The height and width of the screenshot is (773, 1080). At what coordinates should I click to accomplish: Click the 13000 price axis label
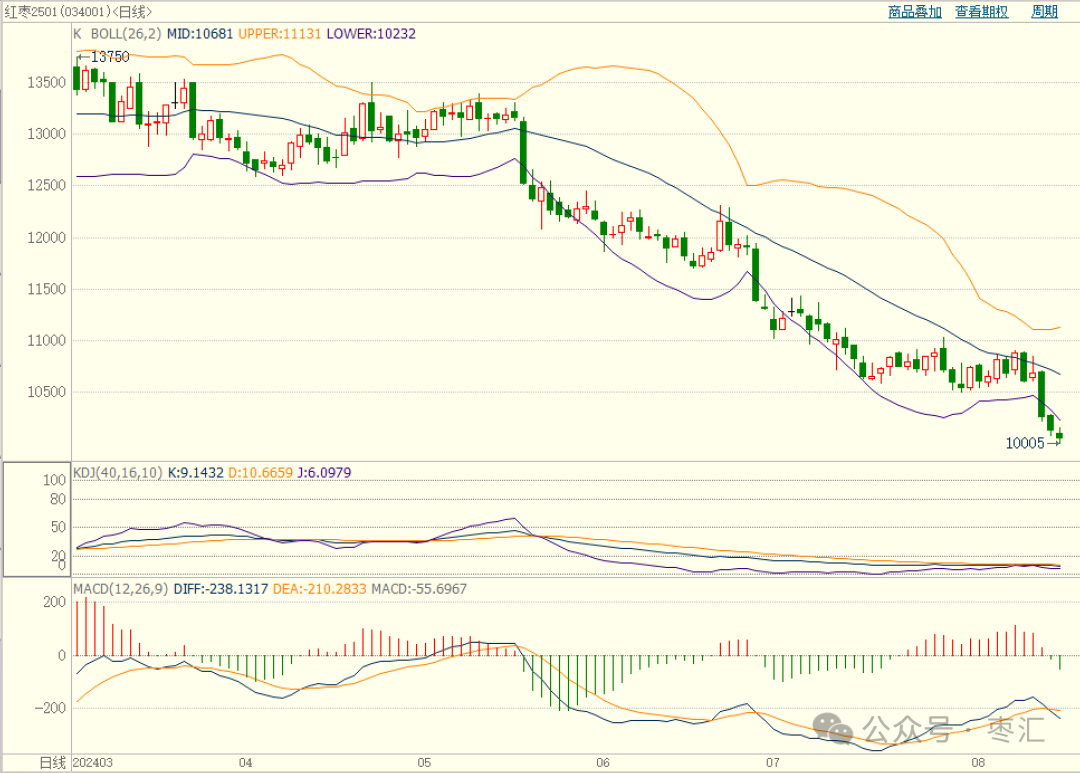coord(46,134)
